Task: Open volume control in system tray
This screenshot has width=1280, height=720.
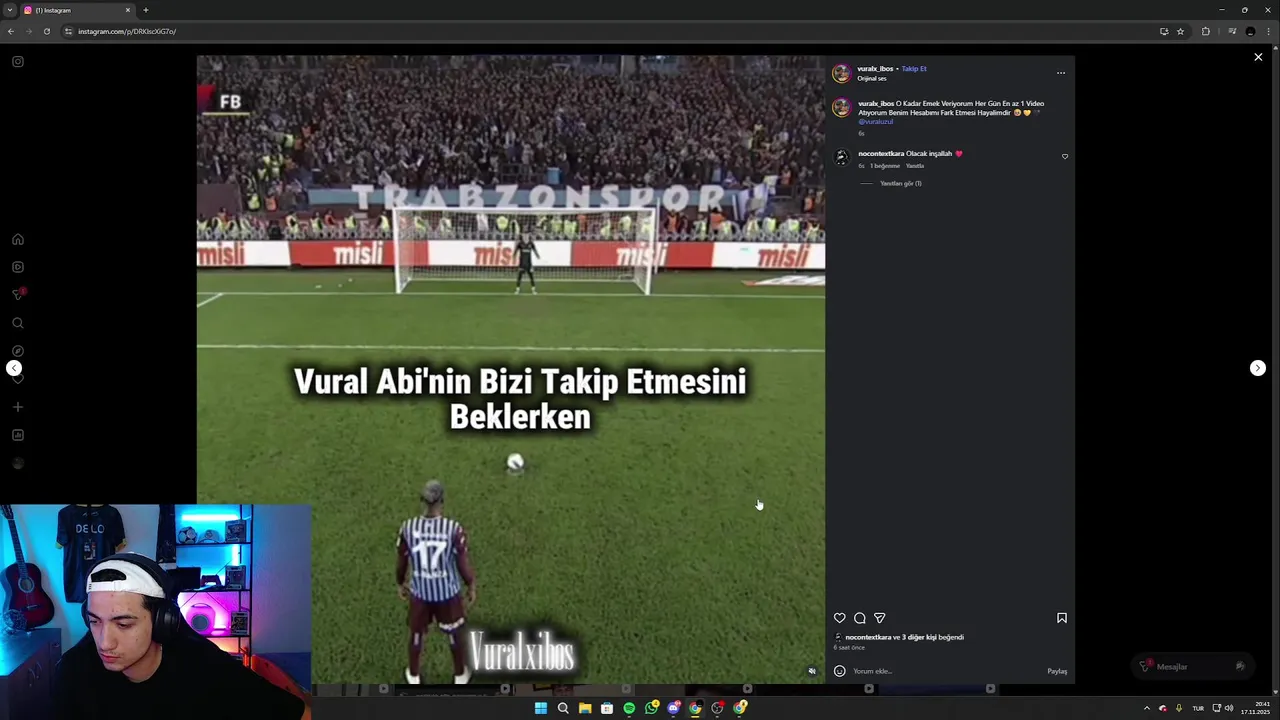Action: [1229, 708]
